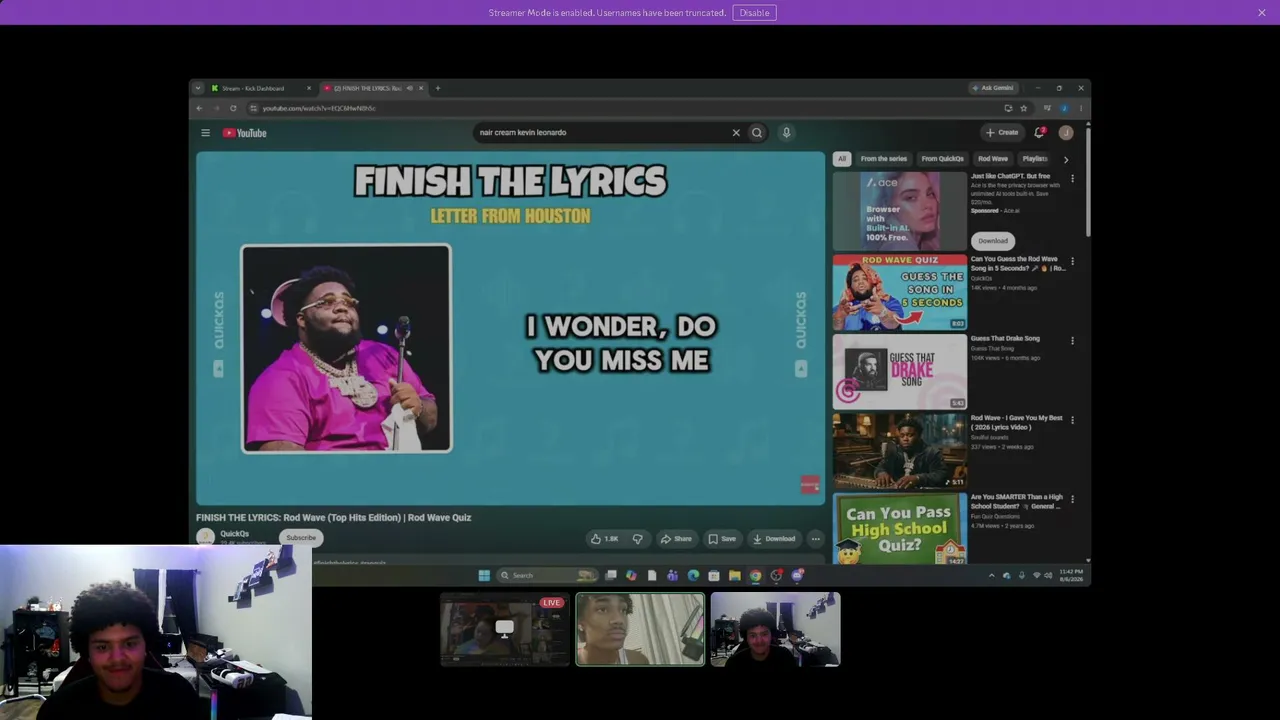Open a new browser tab with plus
This screenshot has width=1280, height=720.
437,88
